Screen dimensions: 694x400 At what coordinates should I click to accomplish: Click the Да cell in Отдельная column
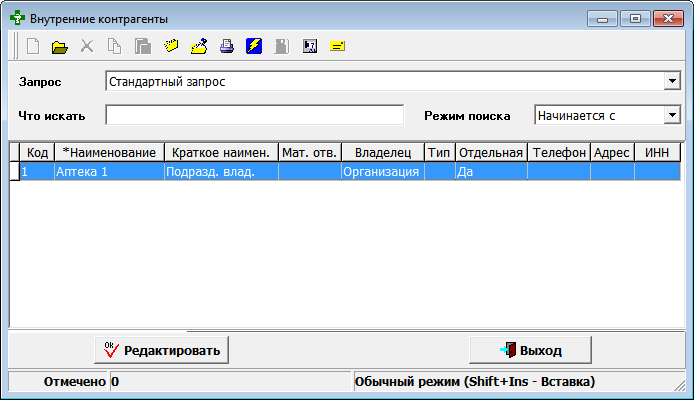point(491,171)
